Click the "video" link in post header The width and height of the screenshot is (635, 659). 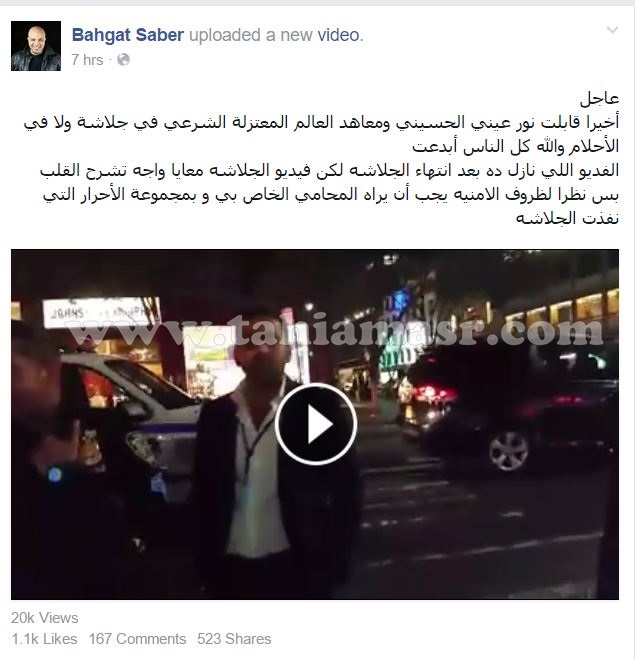tap(340, 35)
